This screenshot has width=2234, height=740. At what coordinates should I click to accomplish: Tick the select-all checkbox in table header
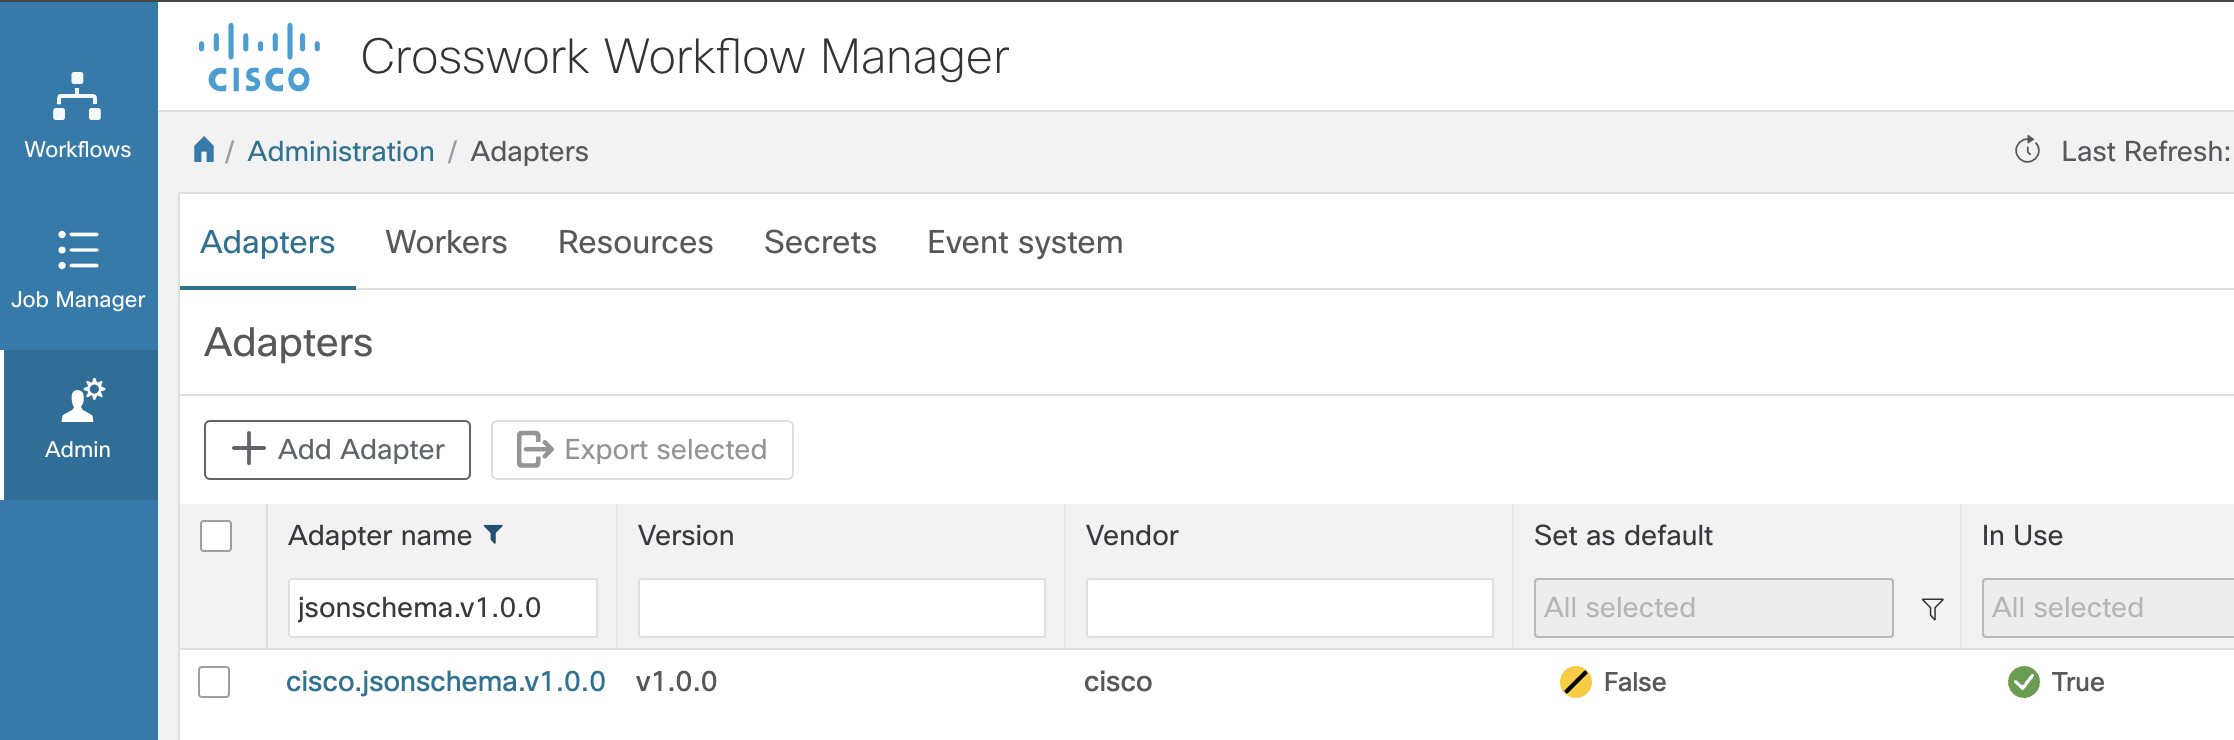click(x=216, y=536)
